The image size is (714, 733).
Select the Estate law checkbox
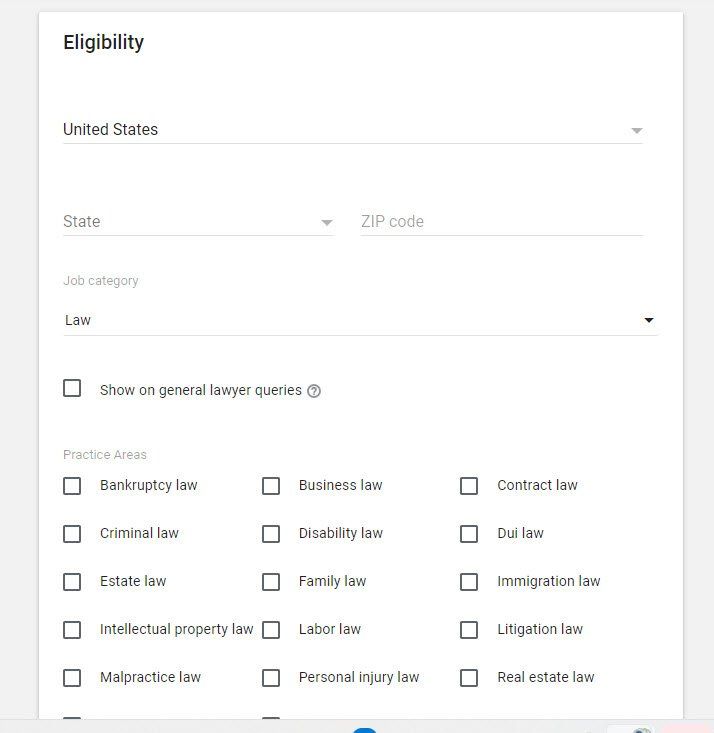(72, 582)
